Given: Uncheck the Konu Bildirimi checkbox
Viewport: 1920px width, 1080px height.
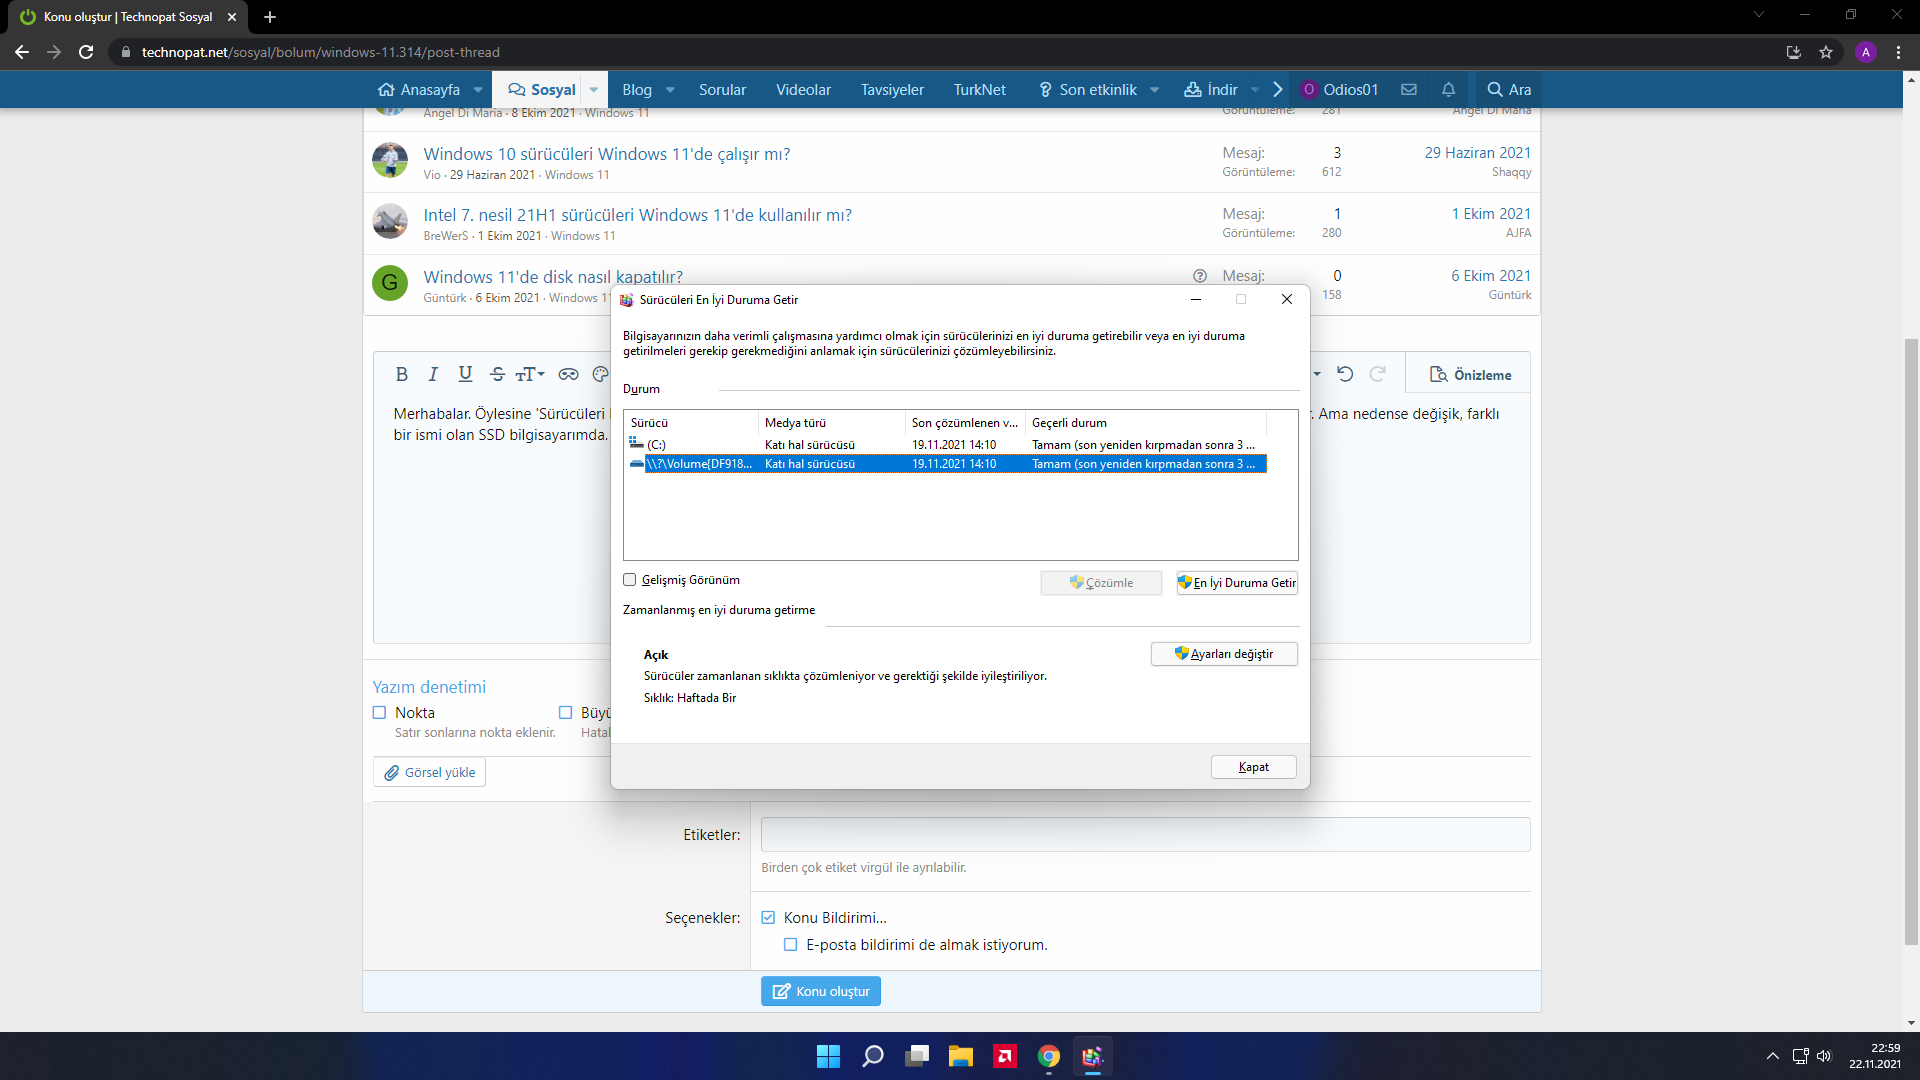Looking at the screenshot, I should click(768, 917).
